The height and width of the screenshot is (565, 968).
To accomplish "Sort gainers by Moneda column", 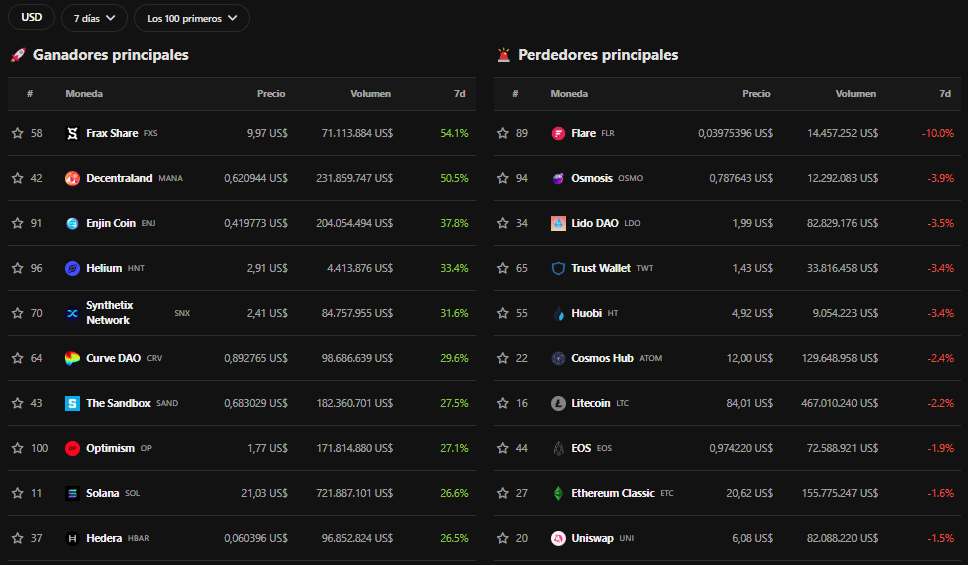I will (84, 94).
